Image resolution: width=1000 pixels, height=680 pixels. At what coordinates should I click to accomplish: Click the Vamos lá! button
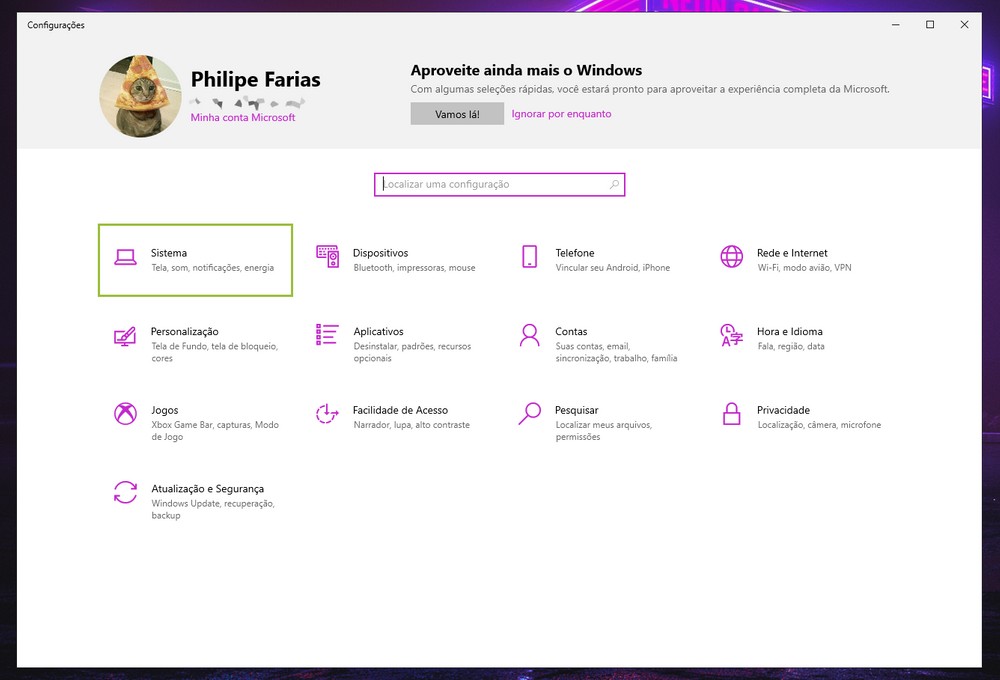click(x=457, y=114)
